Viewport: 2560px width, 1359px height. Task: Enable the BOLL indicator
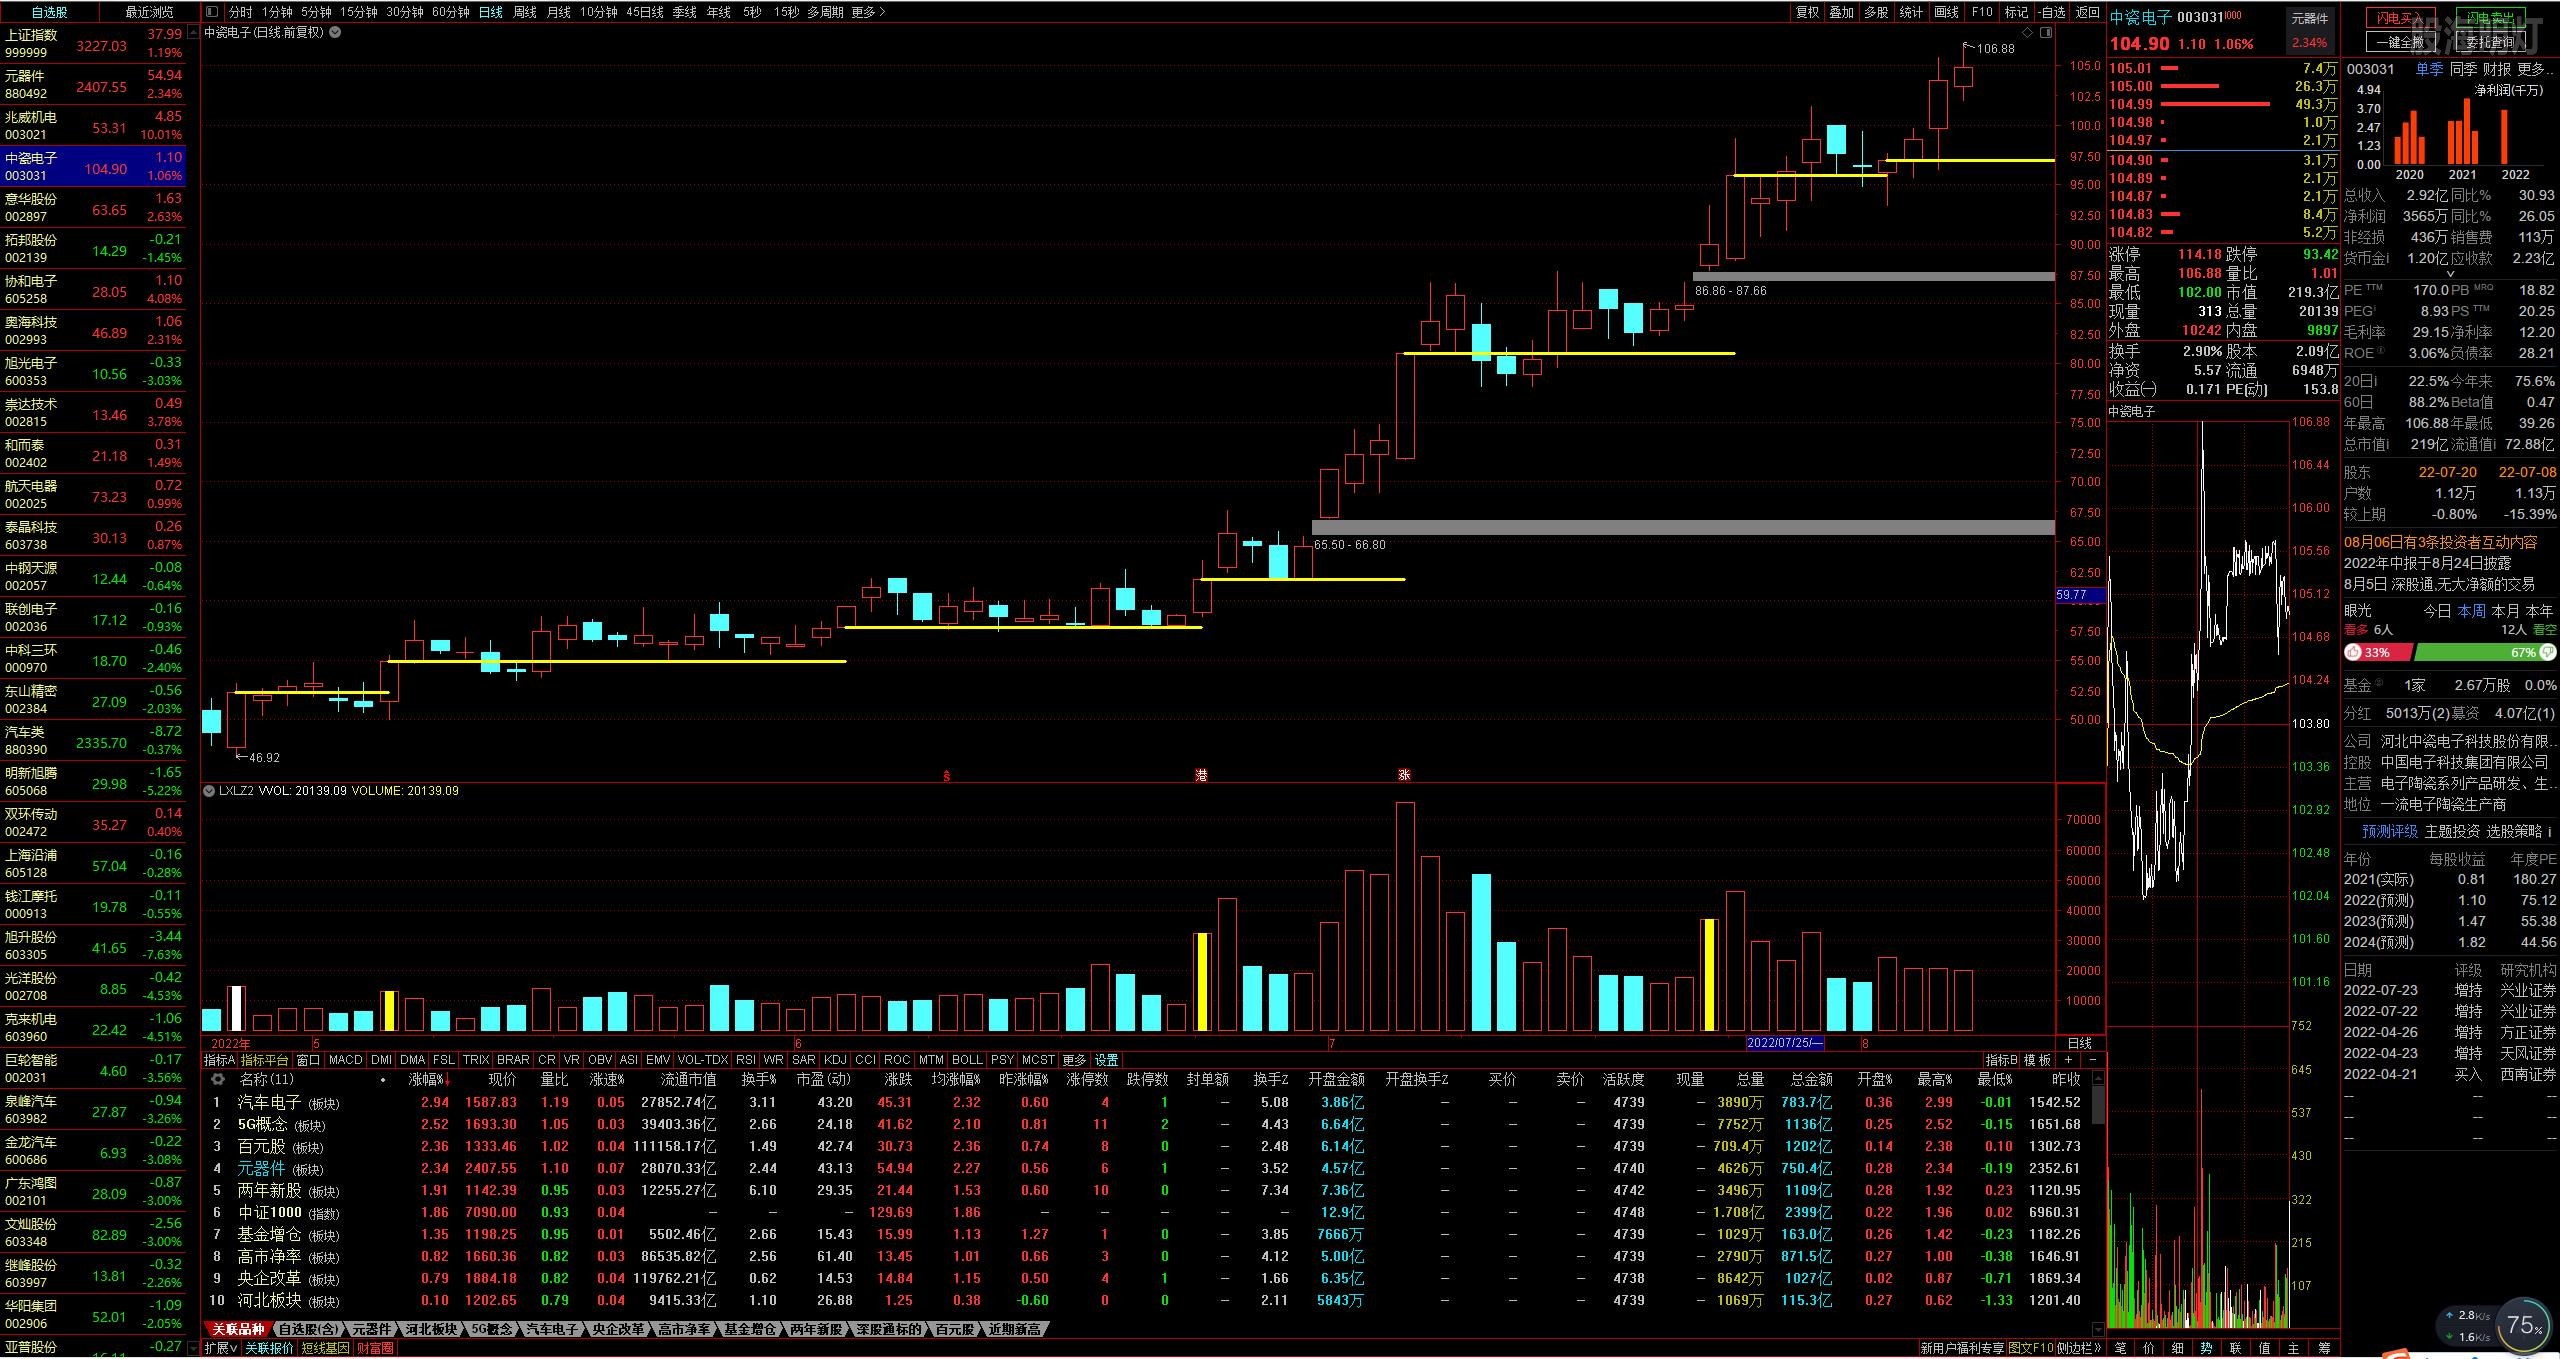(x=967, y=1060)
